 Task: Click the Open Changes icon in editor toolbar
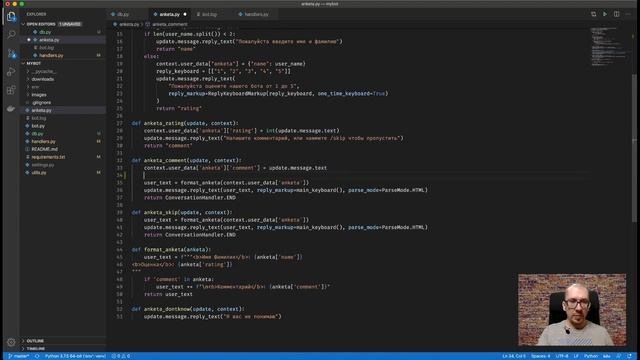click(593, 14)
